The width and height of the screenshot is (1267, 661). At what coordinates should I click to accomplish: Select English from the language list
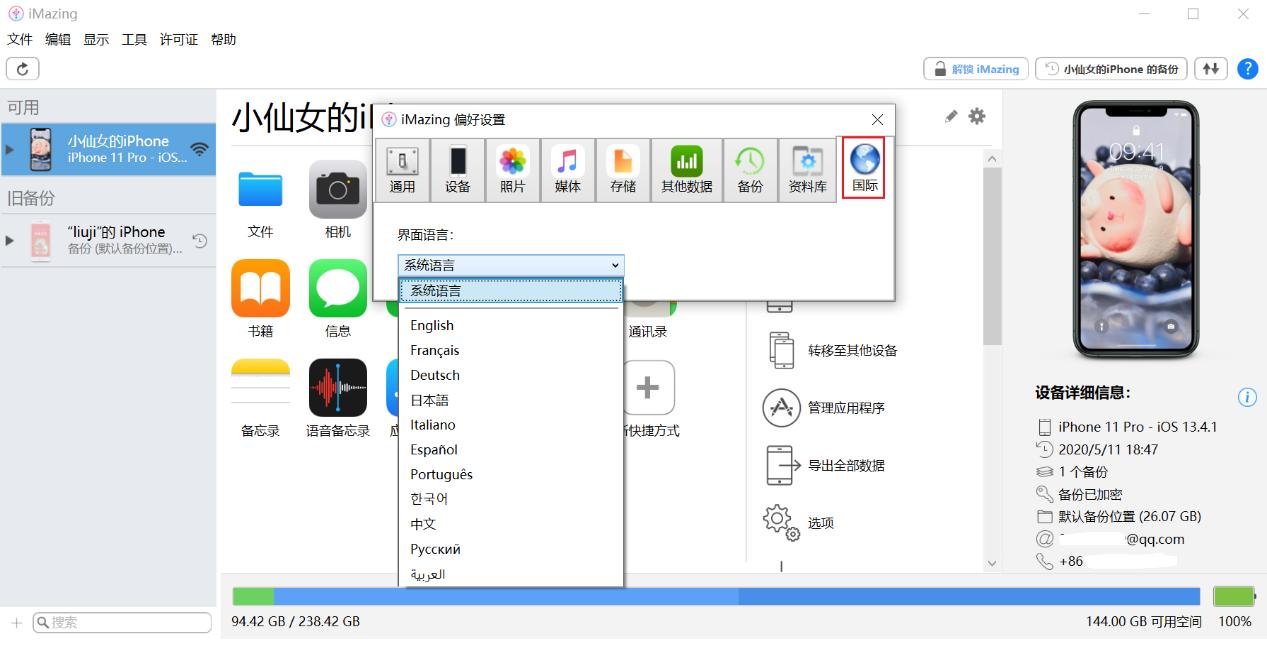(432, 325)
